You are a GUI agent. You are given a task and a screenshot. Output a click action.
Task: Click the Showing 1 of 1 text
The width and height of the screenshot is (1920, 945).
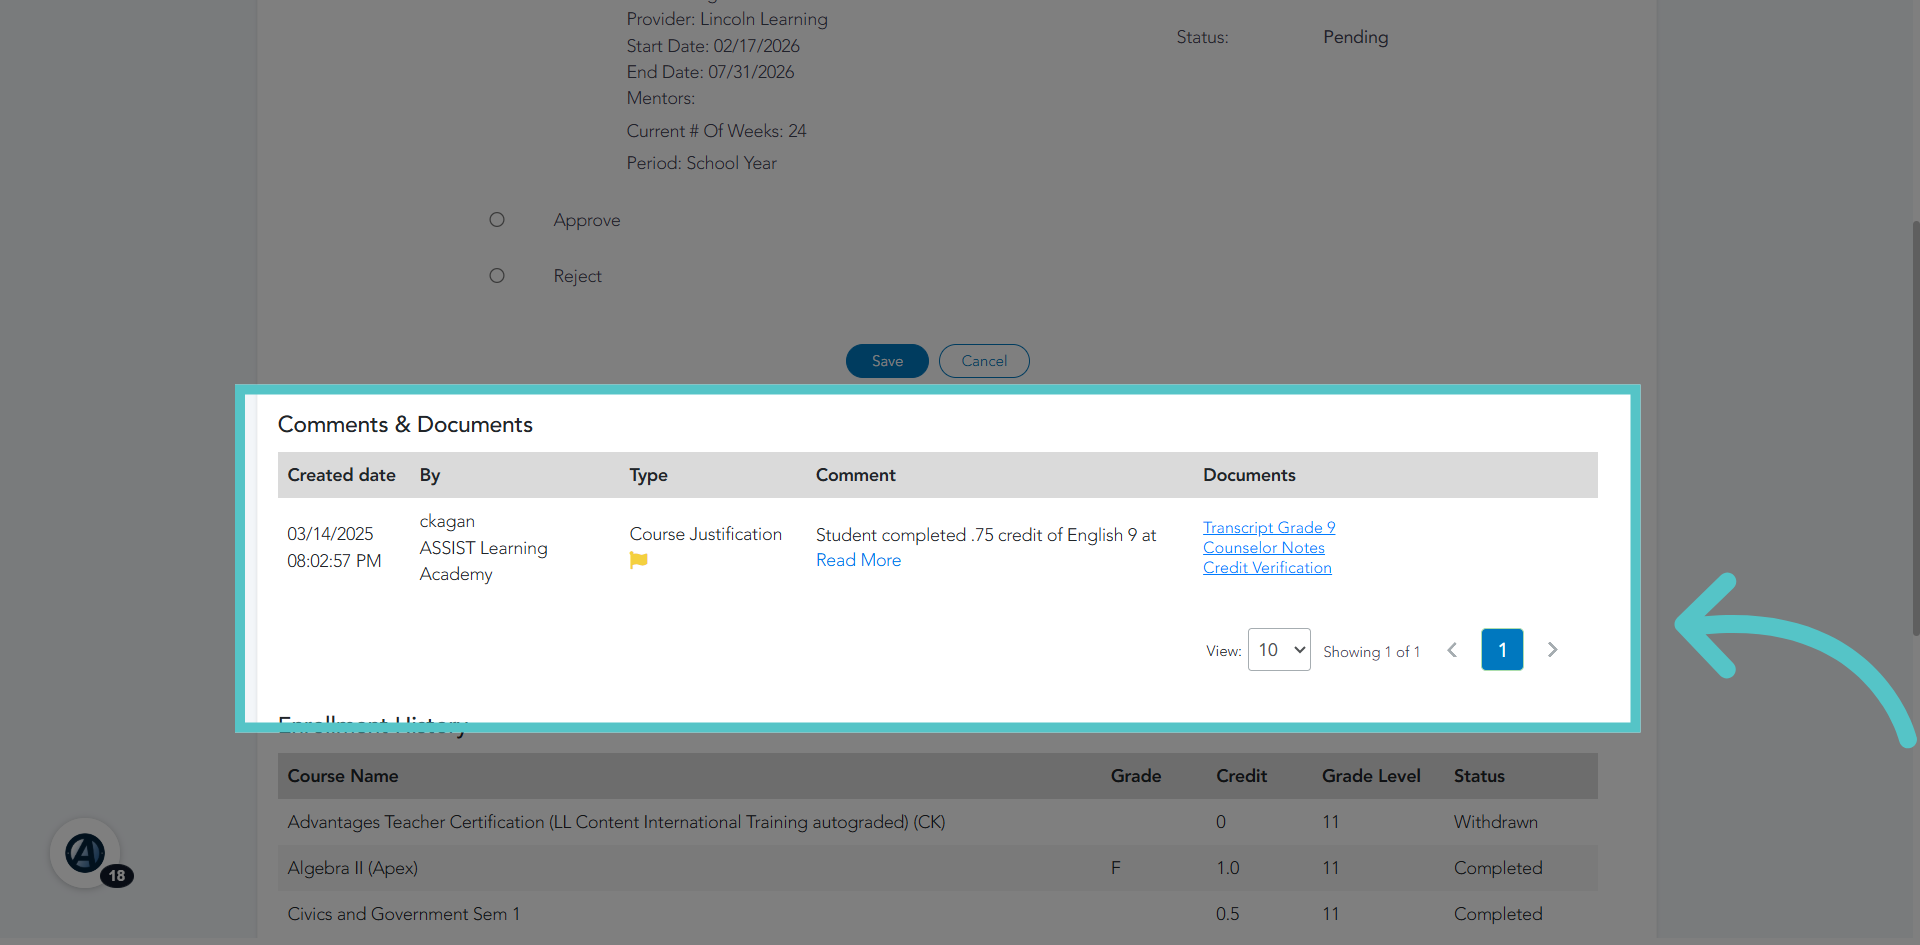1371,651
